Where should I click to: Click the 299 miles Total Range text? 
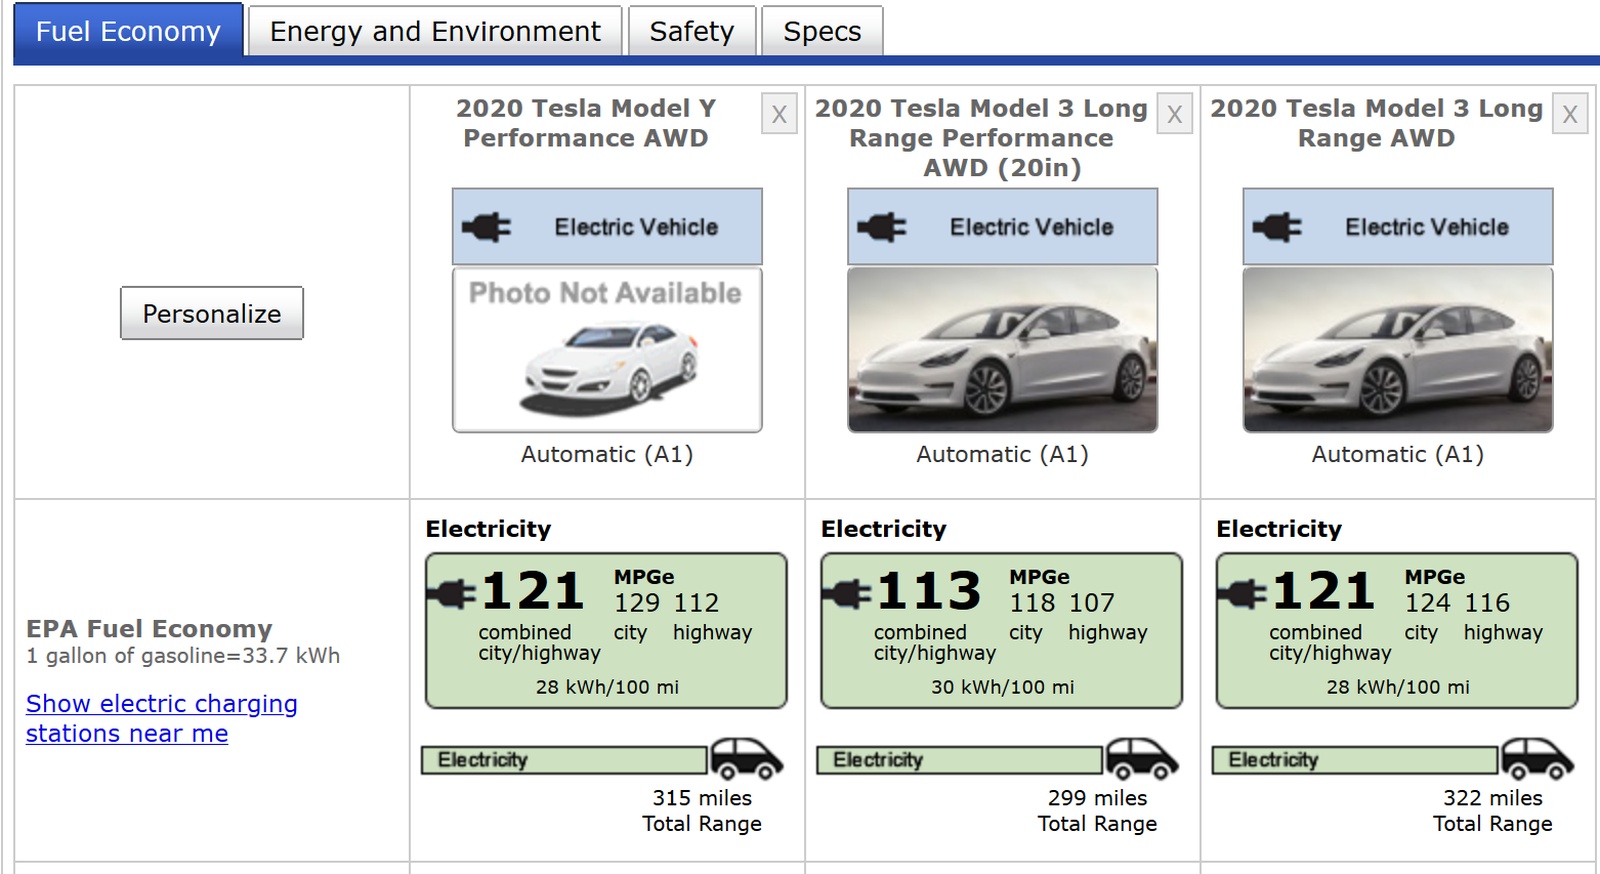pos(1097,811)
